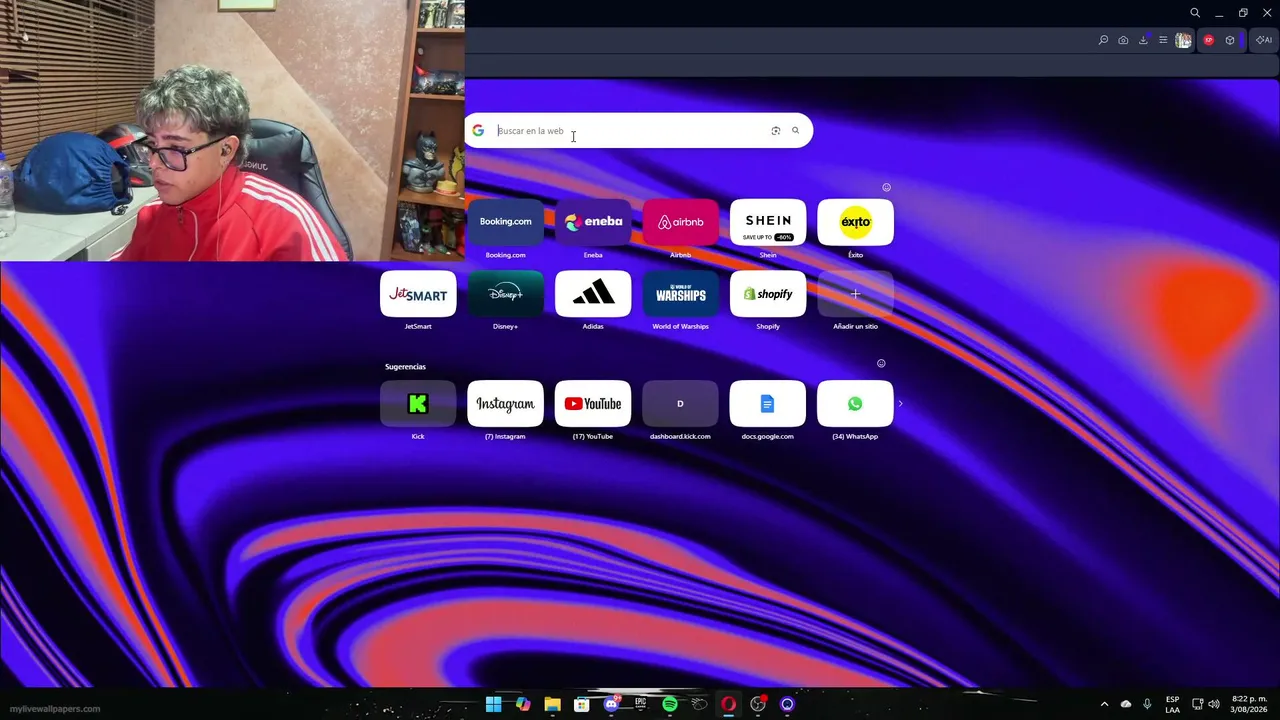
Task: Open the Adidas speed dial tile
Action: click(593, 294)
